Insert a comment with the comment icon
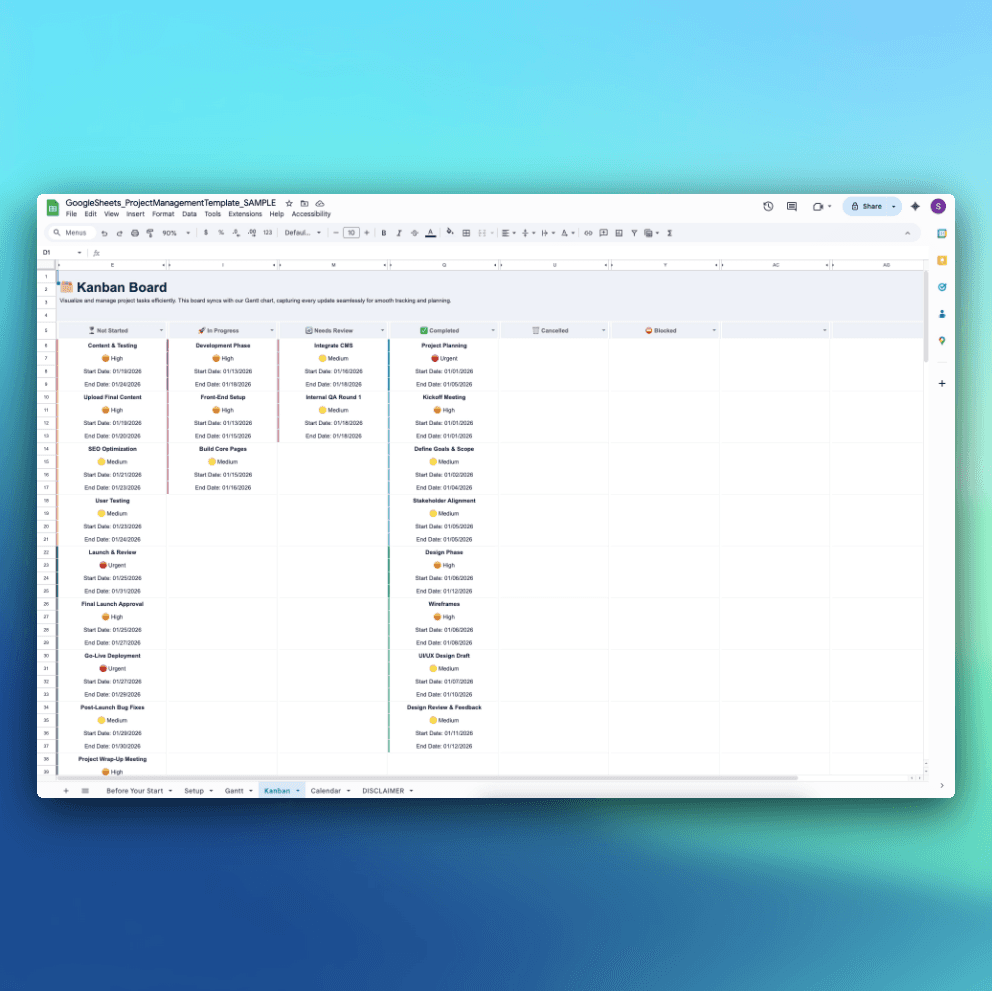This screenshot has height=991, width=992. 603,232
